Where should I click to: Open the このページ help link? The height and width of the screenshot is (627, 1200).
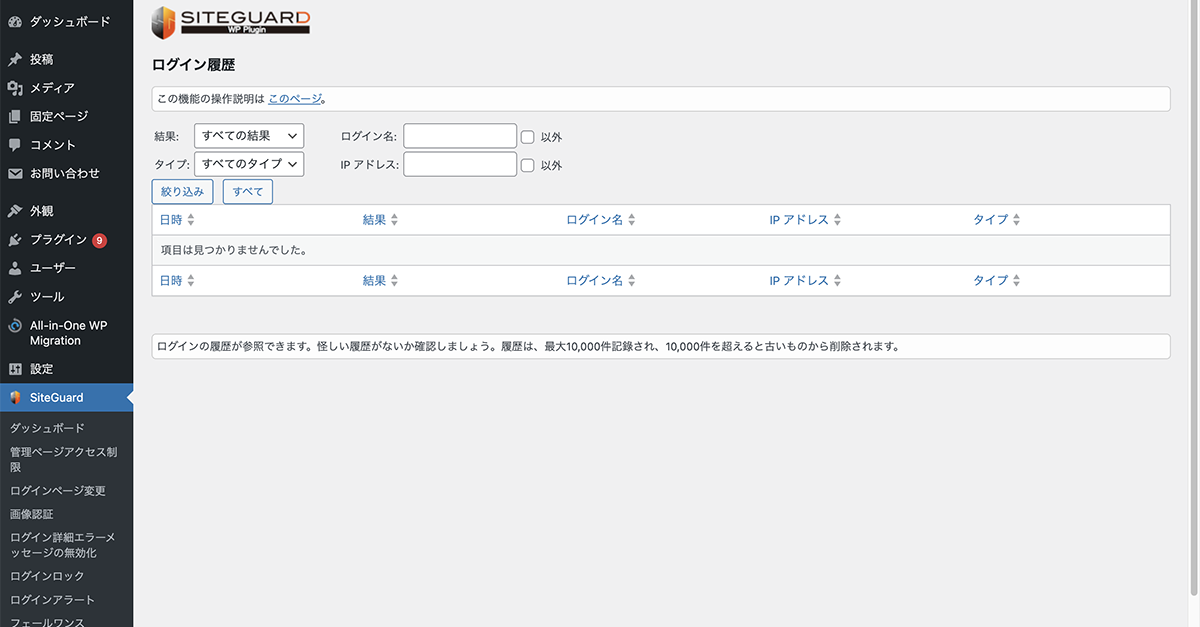tap(295, 98)
